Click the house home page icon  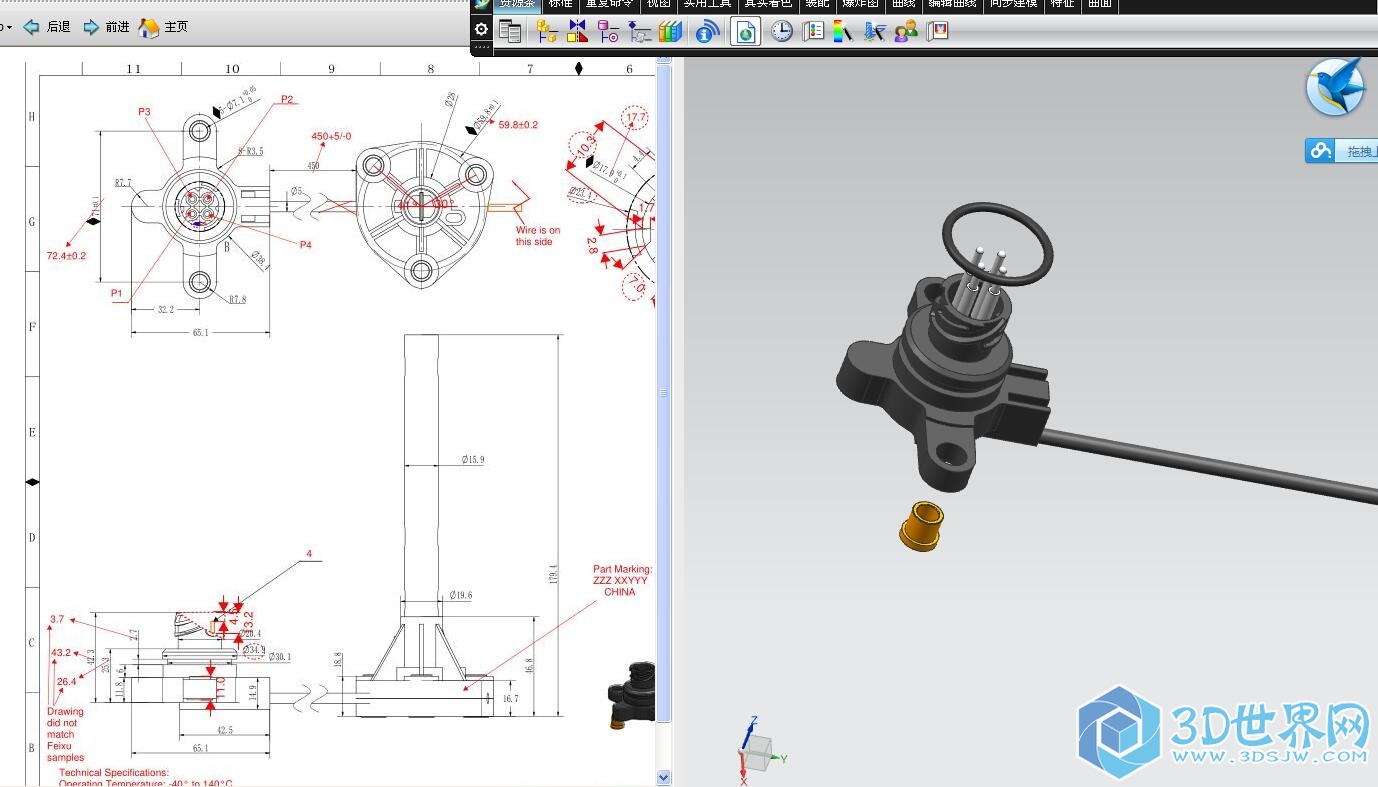pyautogui.click(x=149, y=27)
